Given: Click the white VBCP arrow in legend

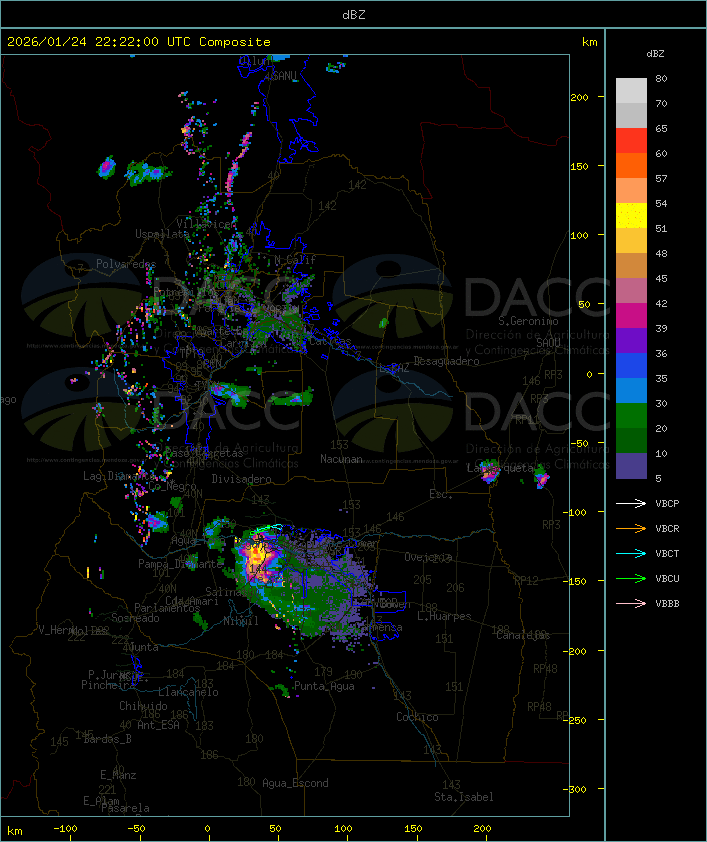Looking at the screenshot, I should click(632, 503).
